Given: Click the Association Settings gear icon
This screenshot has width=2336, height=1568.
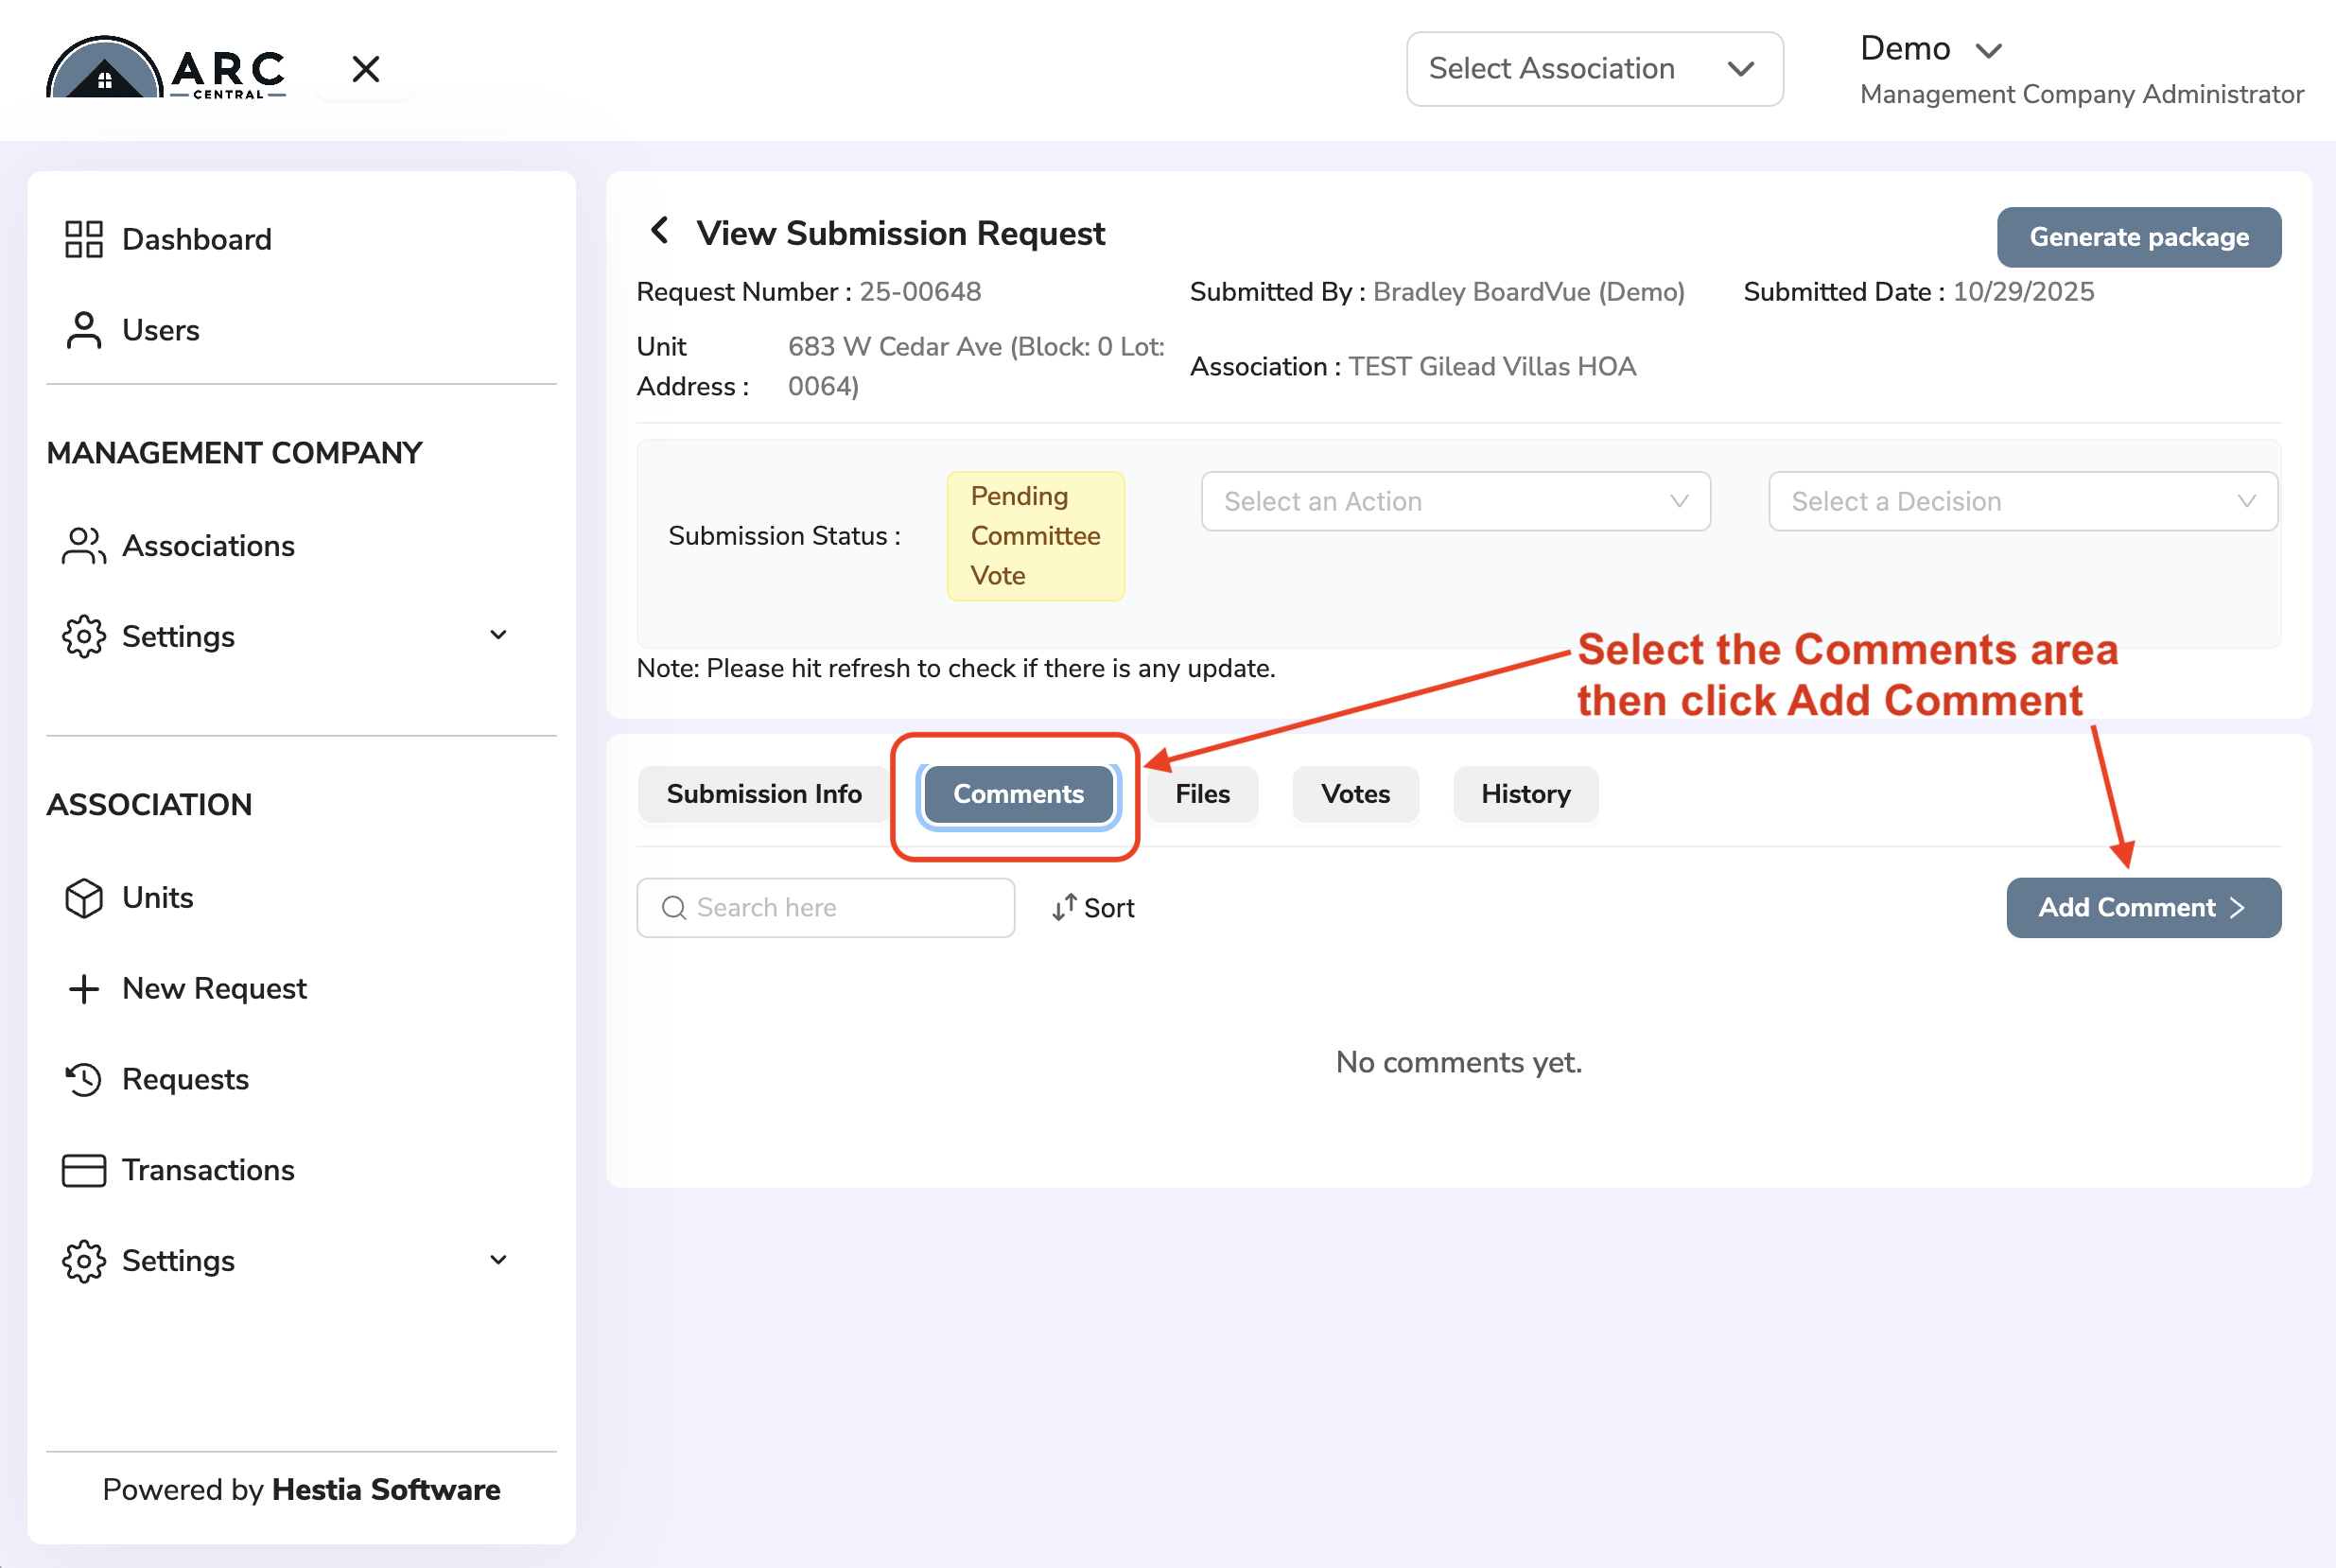Looking at the screenshot, I should click(84, 1262).
